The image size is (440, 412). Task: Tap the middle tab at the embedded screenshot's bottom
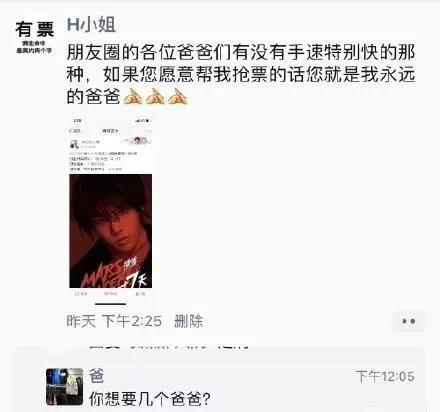110,294
